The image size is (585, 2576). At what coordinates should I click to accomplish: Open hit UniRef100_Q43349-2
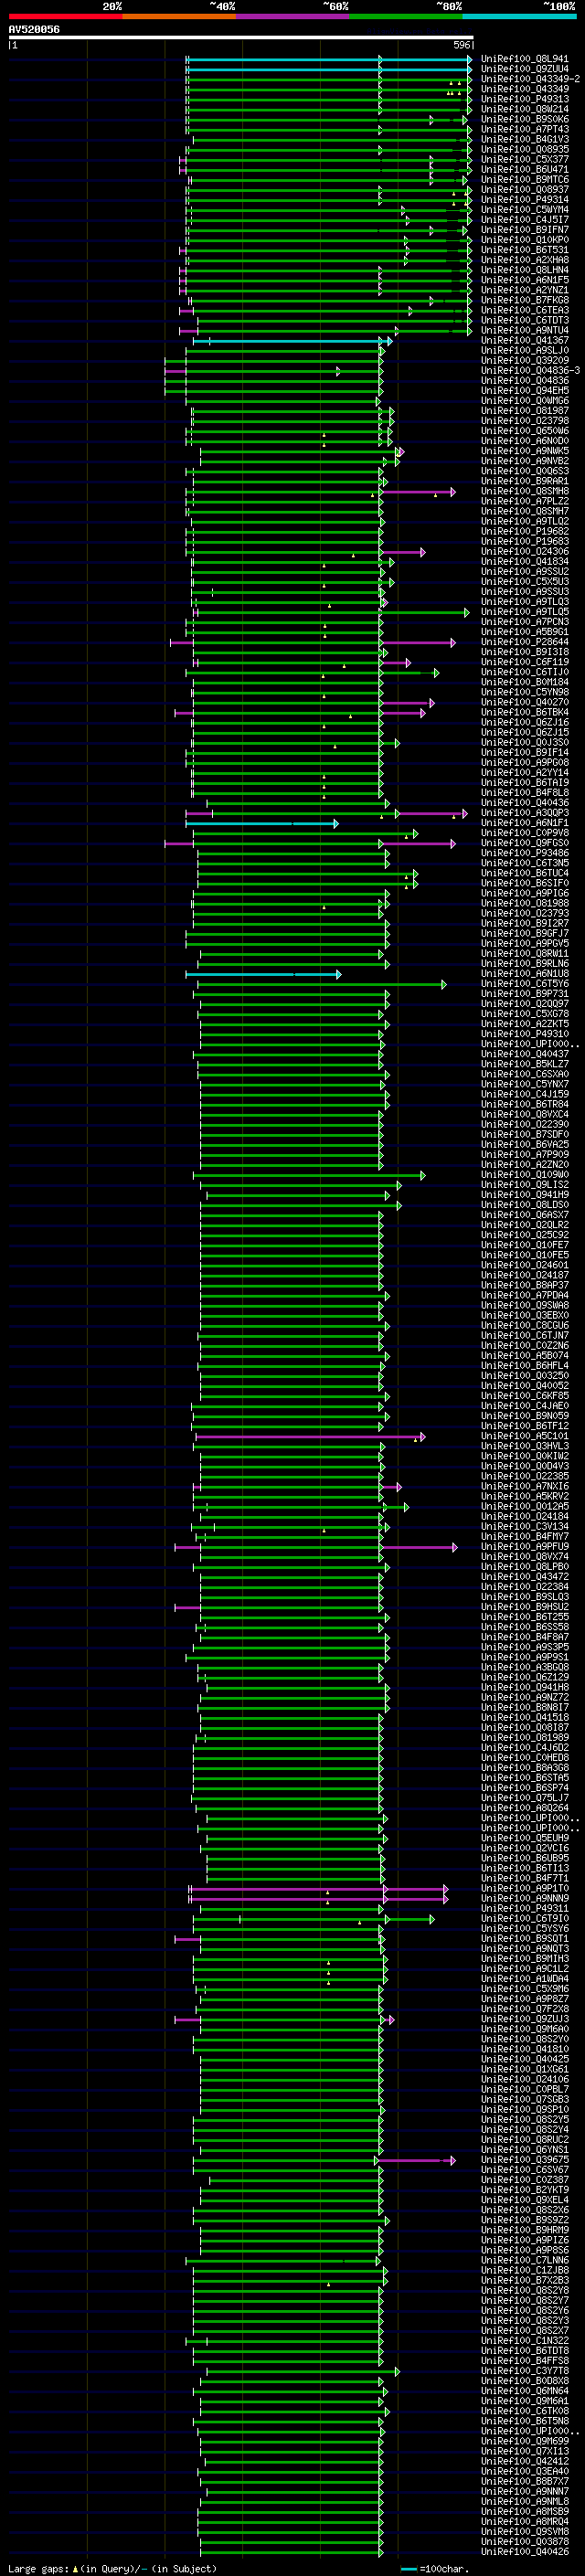[530, 79]
